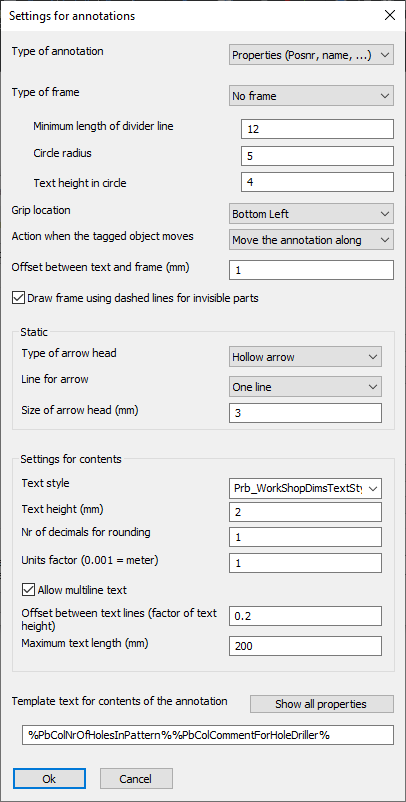Viewport: 406px width, 802px height.
Task: Expand the Text style dropdown
Action: click(x=305, y=489)
